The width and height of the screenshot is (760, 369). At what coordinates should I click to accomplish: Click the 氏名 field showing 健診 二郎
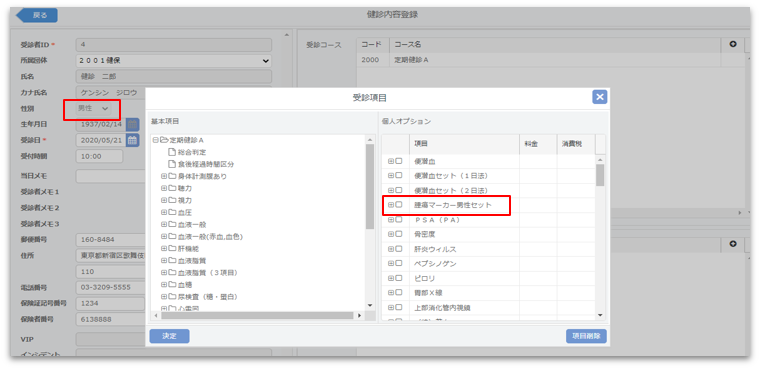[x=174, y=77]
